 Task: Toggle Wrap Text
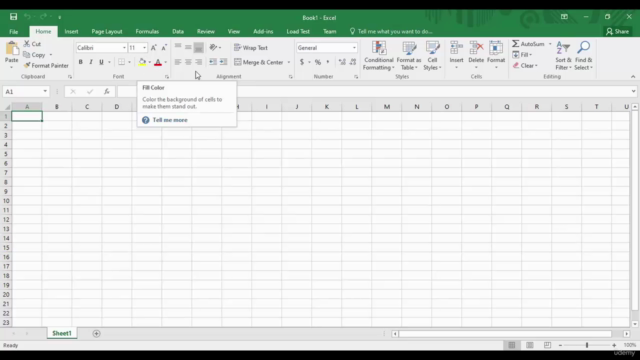coord(251,48)
